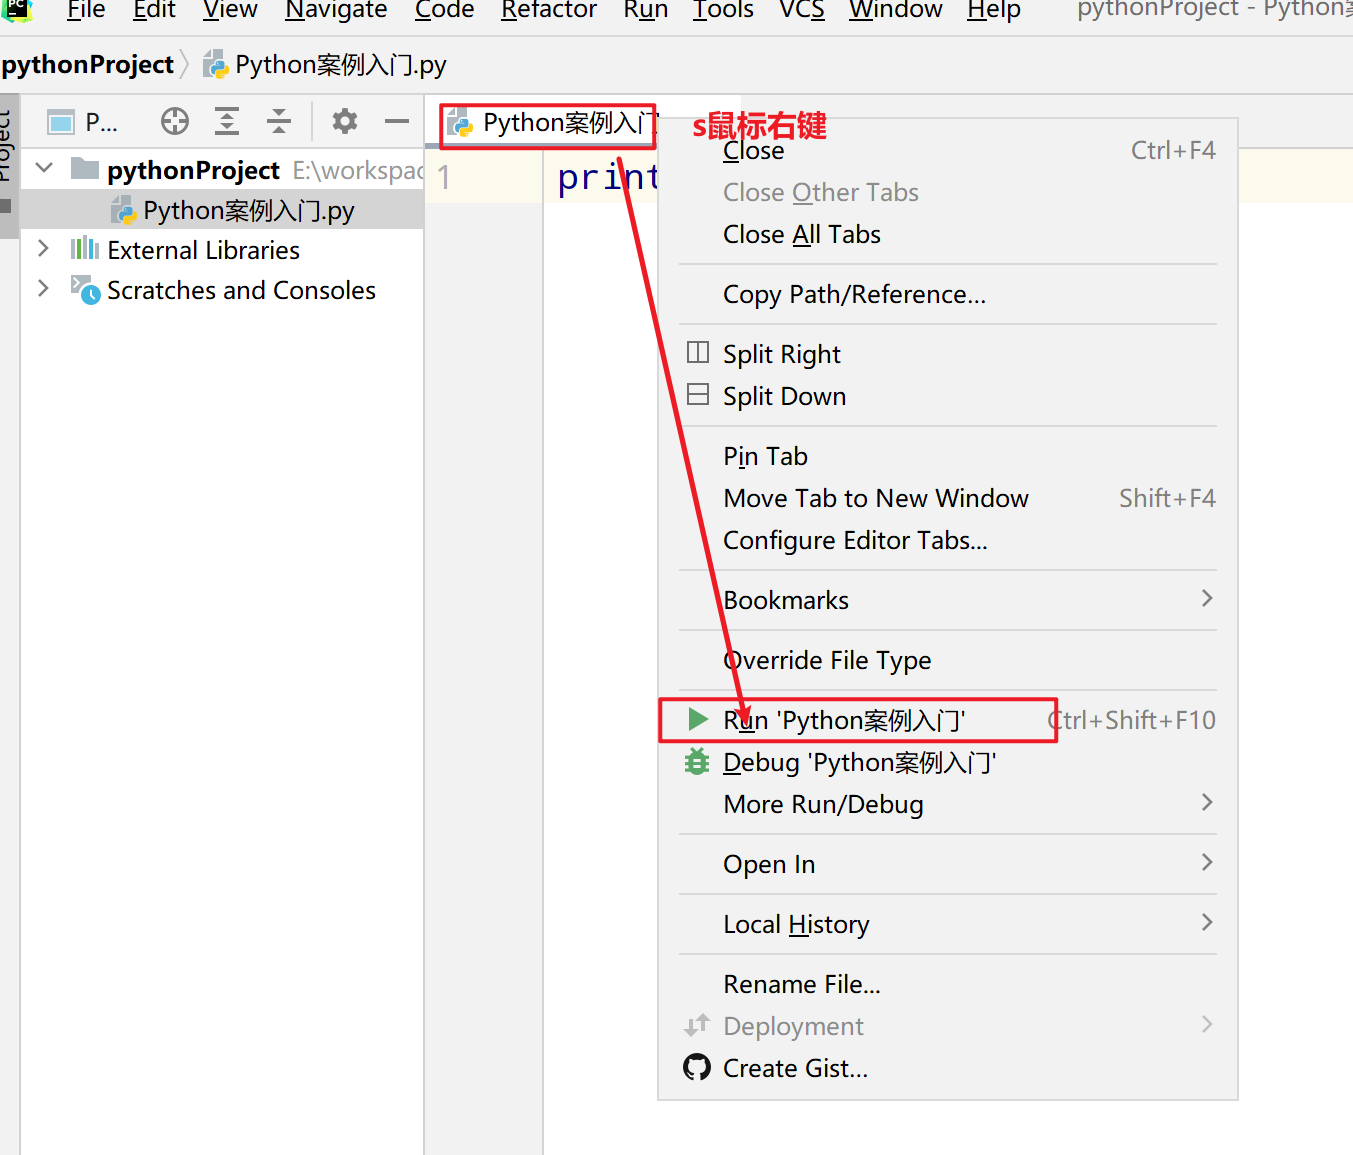Open Project panel settings gear

tap(345, 122)
